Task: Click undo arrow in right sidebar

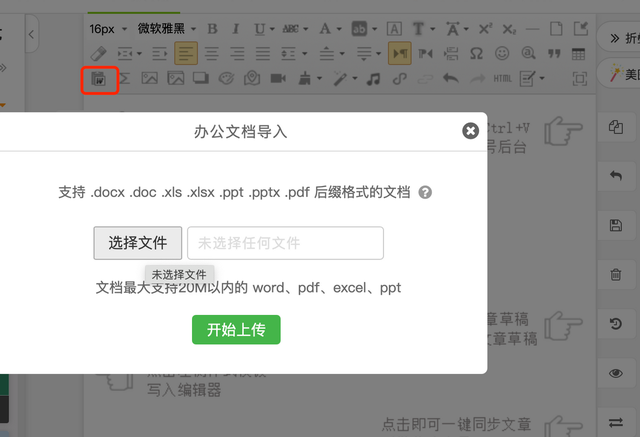Action: [616, 176]
